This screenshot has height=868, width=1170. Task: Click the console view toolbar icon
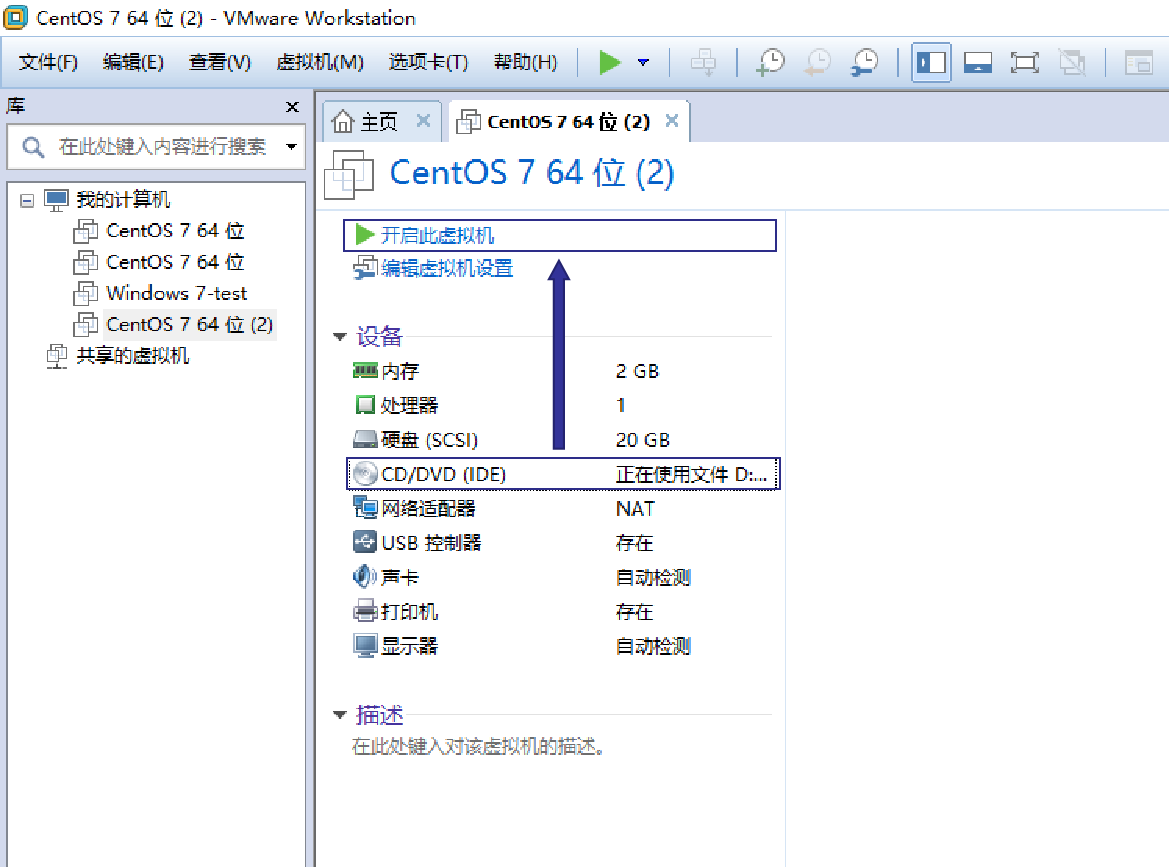[1139, 62]
